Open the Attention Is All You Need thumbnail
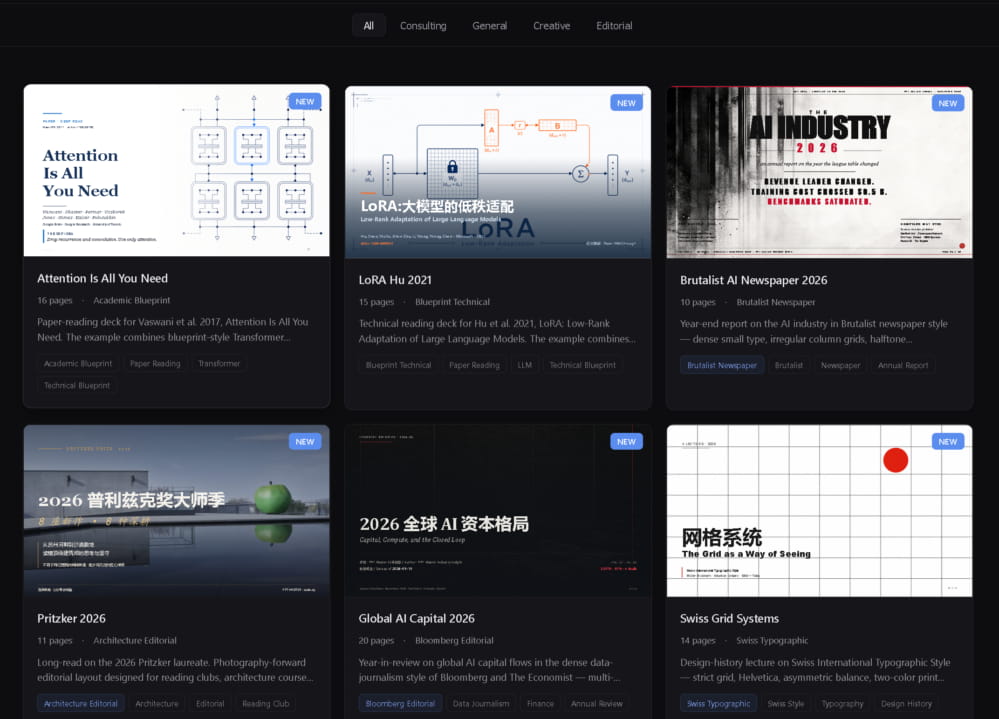Image resolution: width=999 pixels, height=719 pixels. pos(176,171)
